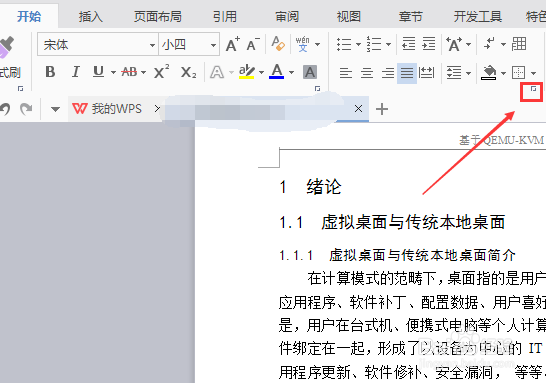Open the 章节 tab

411,16
